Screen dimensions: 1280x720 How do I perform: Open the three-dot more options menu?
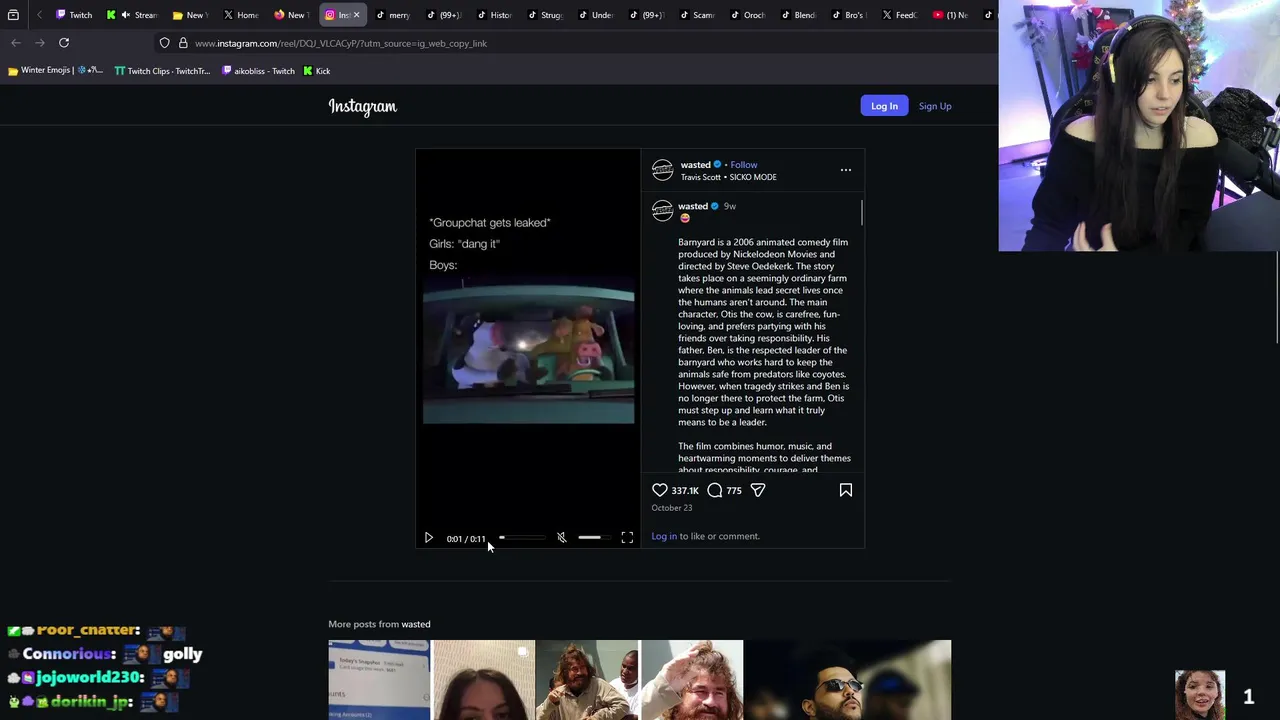tap(846, 170)
